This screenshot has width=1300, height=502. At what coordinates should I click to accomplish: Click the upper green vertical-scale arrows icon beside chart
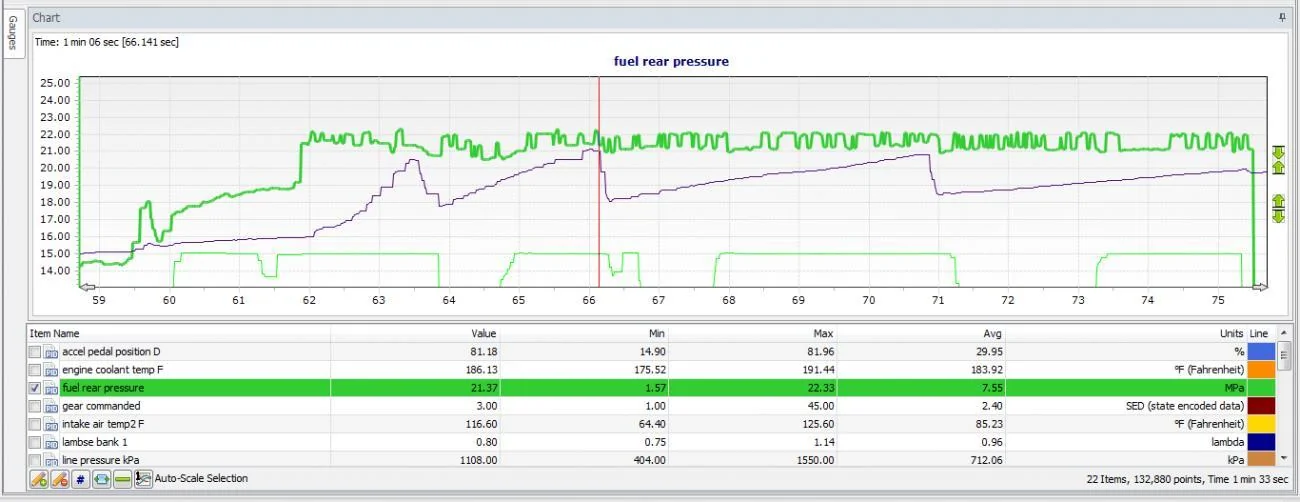coord(1278,159)
